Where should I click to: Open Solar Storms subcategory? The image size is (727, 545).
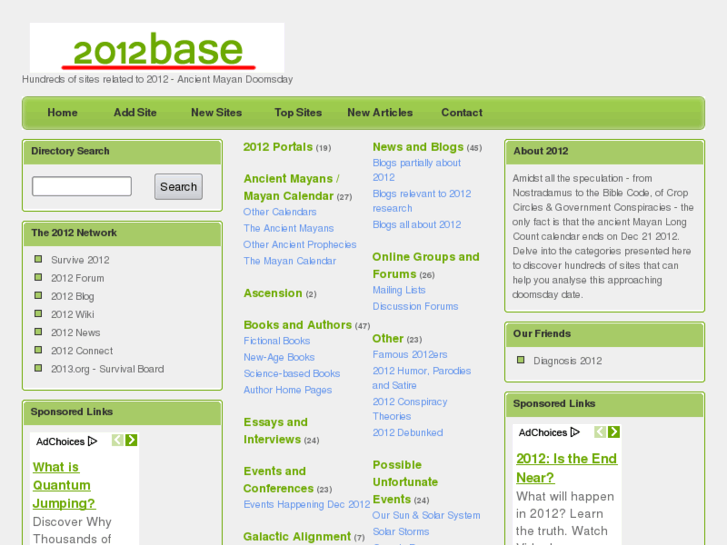[x=401, y=532]
